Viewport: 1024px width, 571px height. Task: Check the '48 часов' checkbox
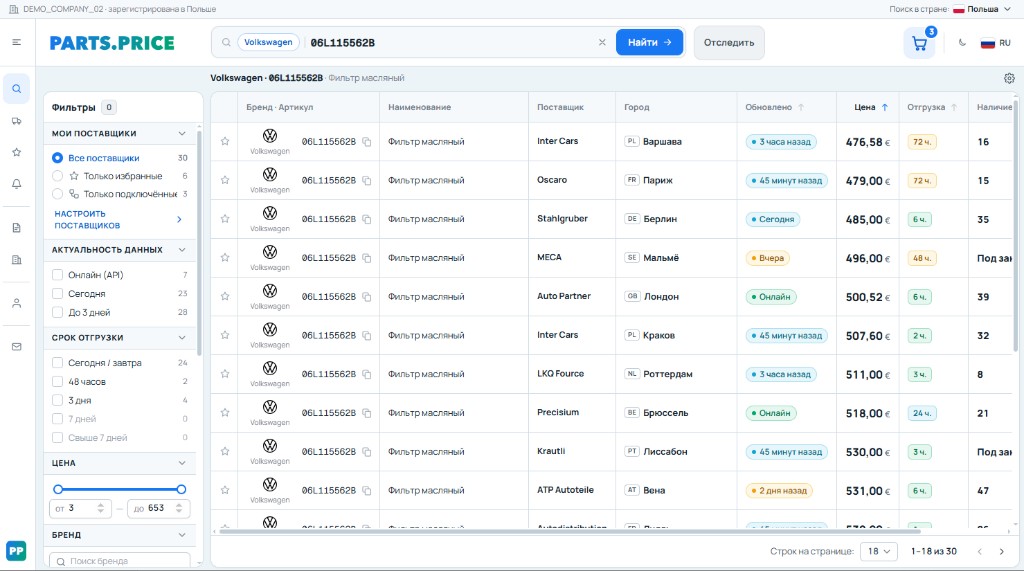point(57,382)
